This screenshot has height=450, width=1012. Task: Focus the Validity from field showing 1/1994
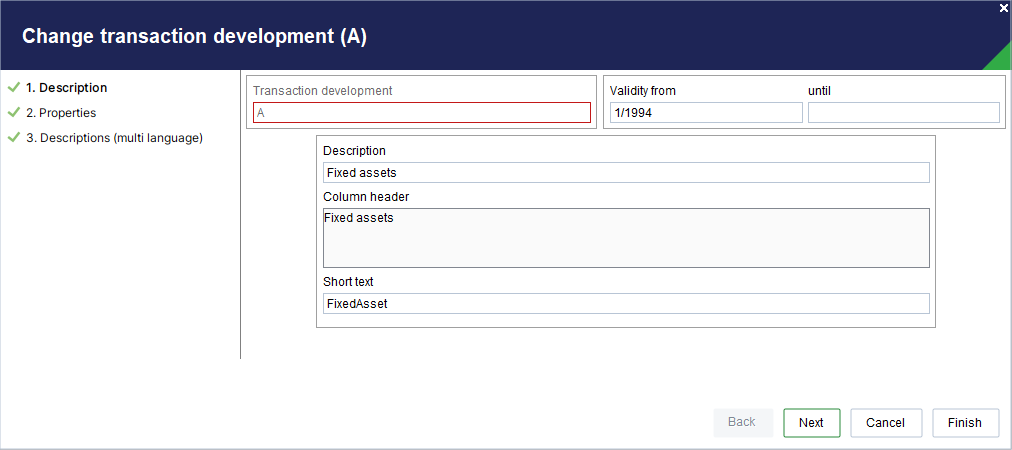tap(706, 112)
